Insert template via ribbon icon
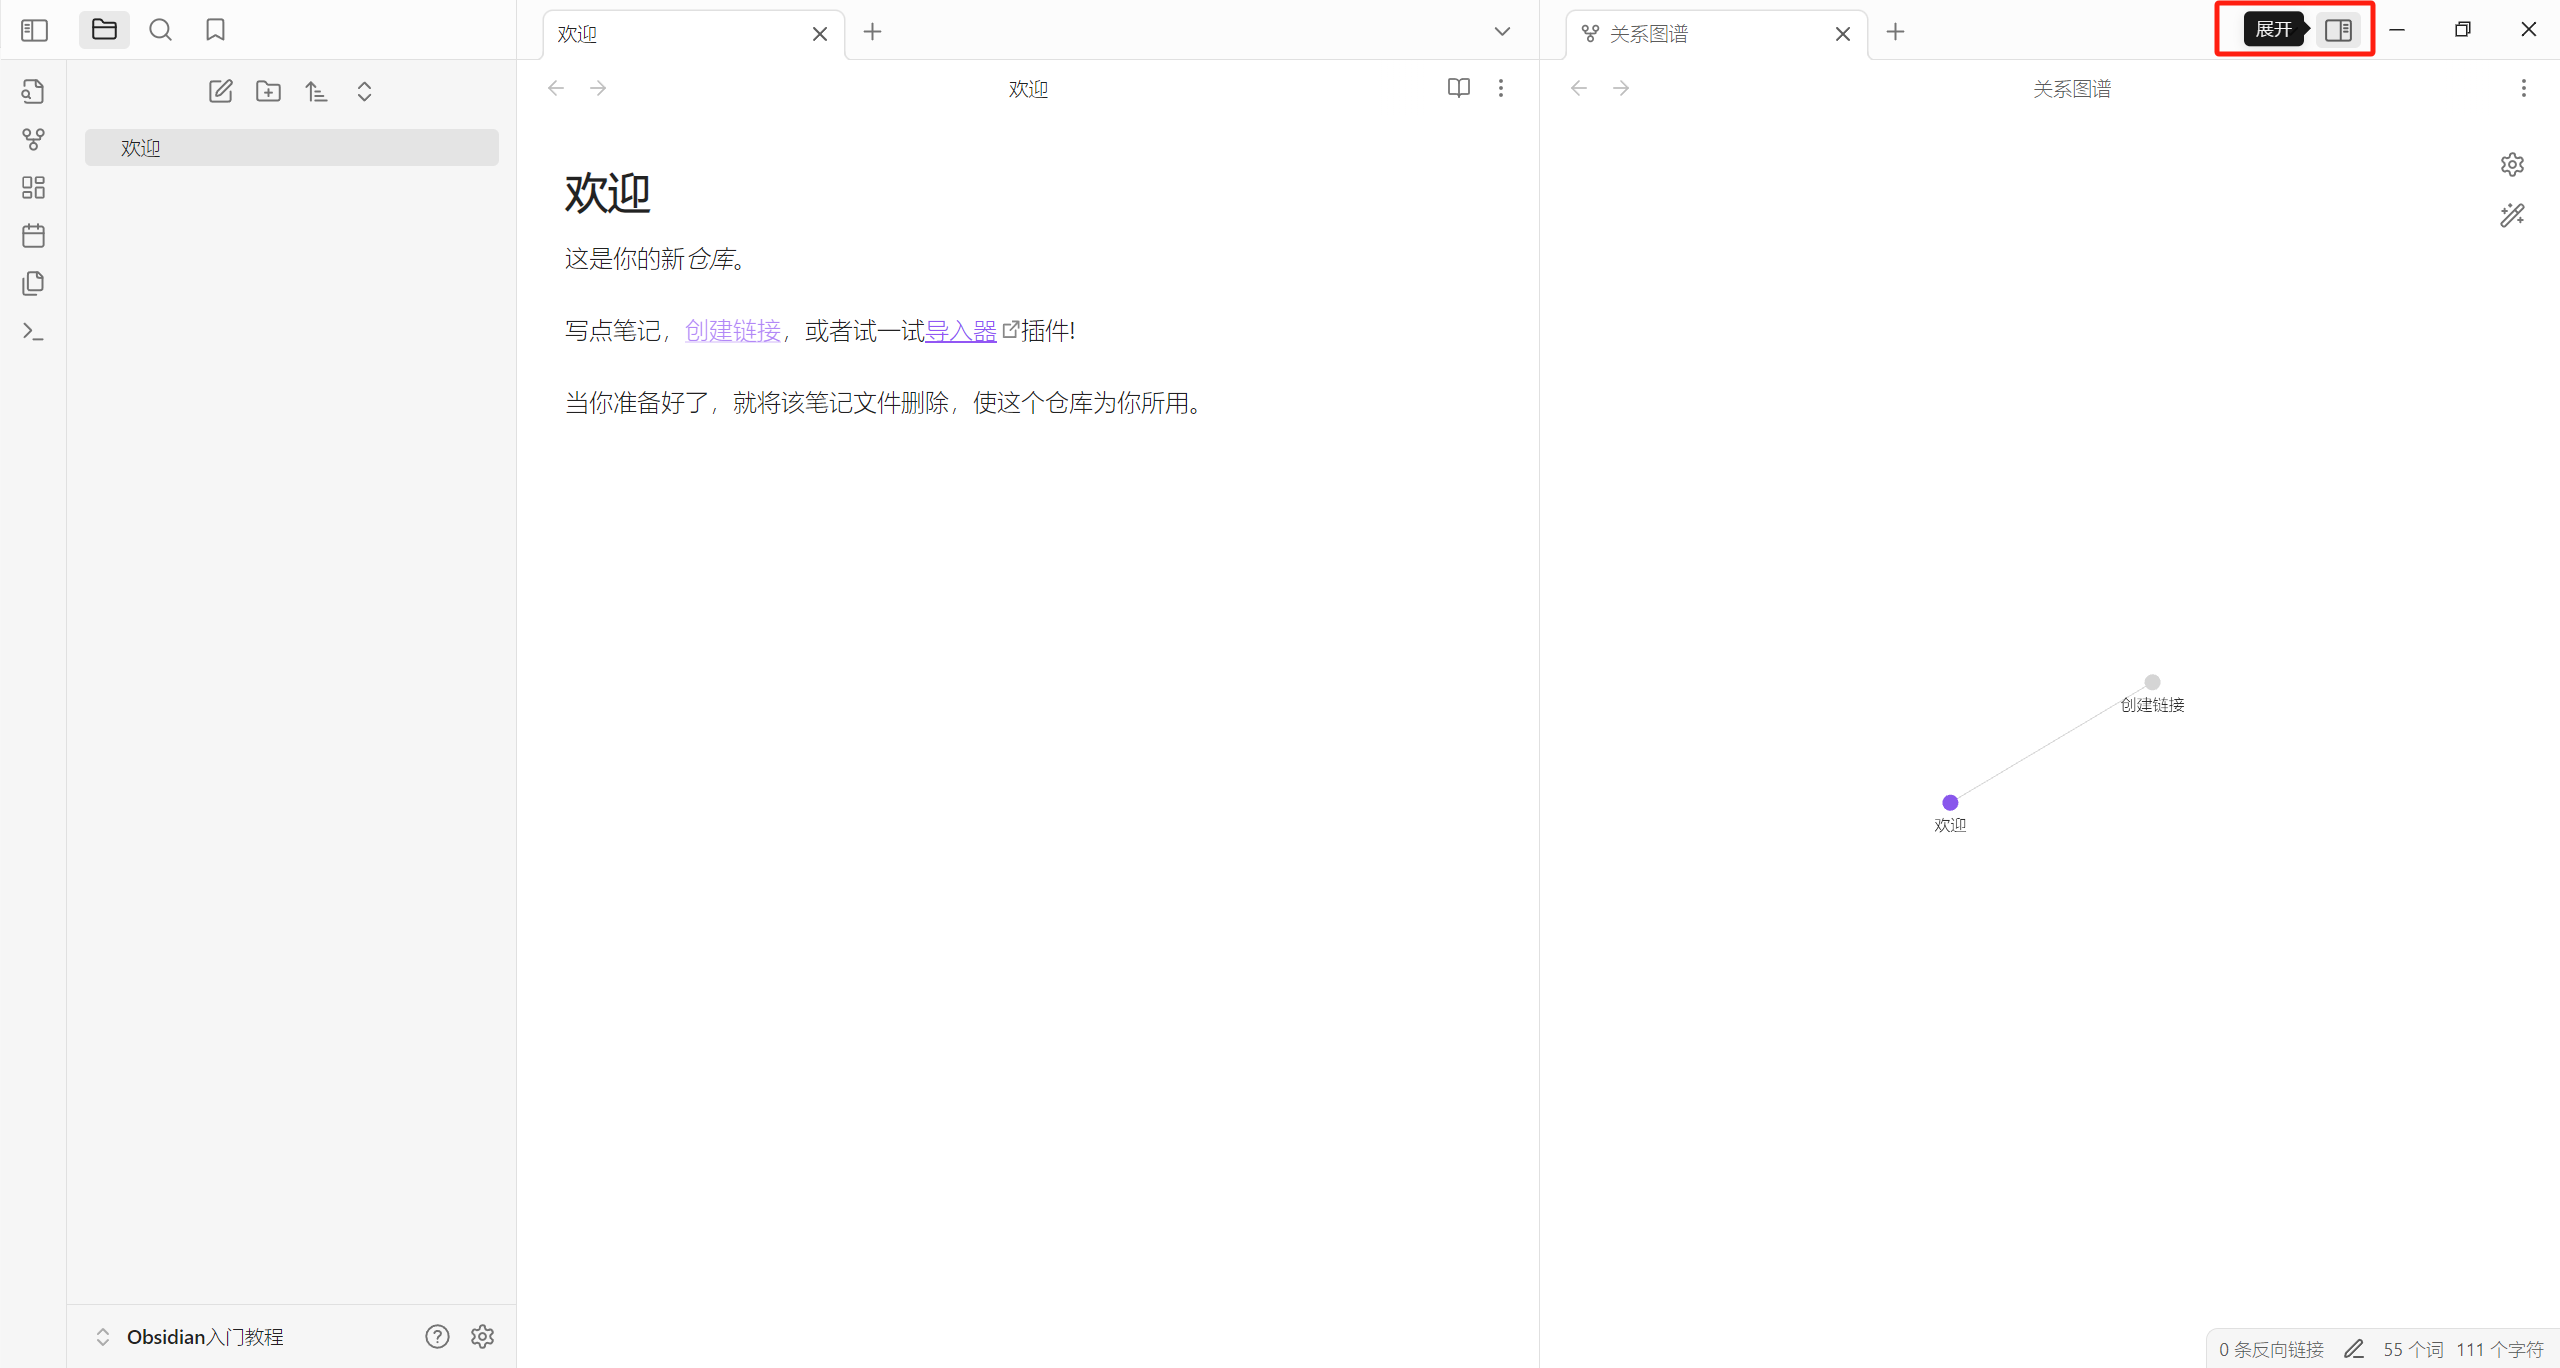 tap(33, 283)
